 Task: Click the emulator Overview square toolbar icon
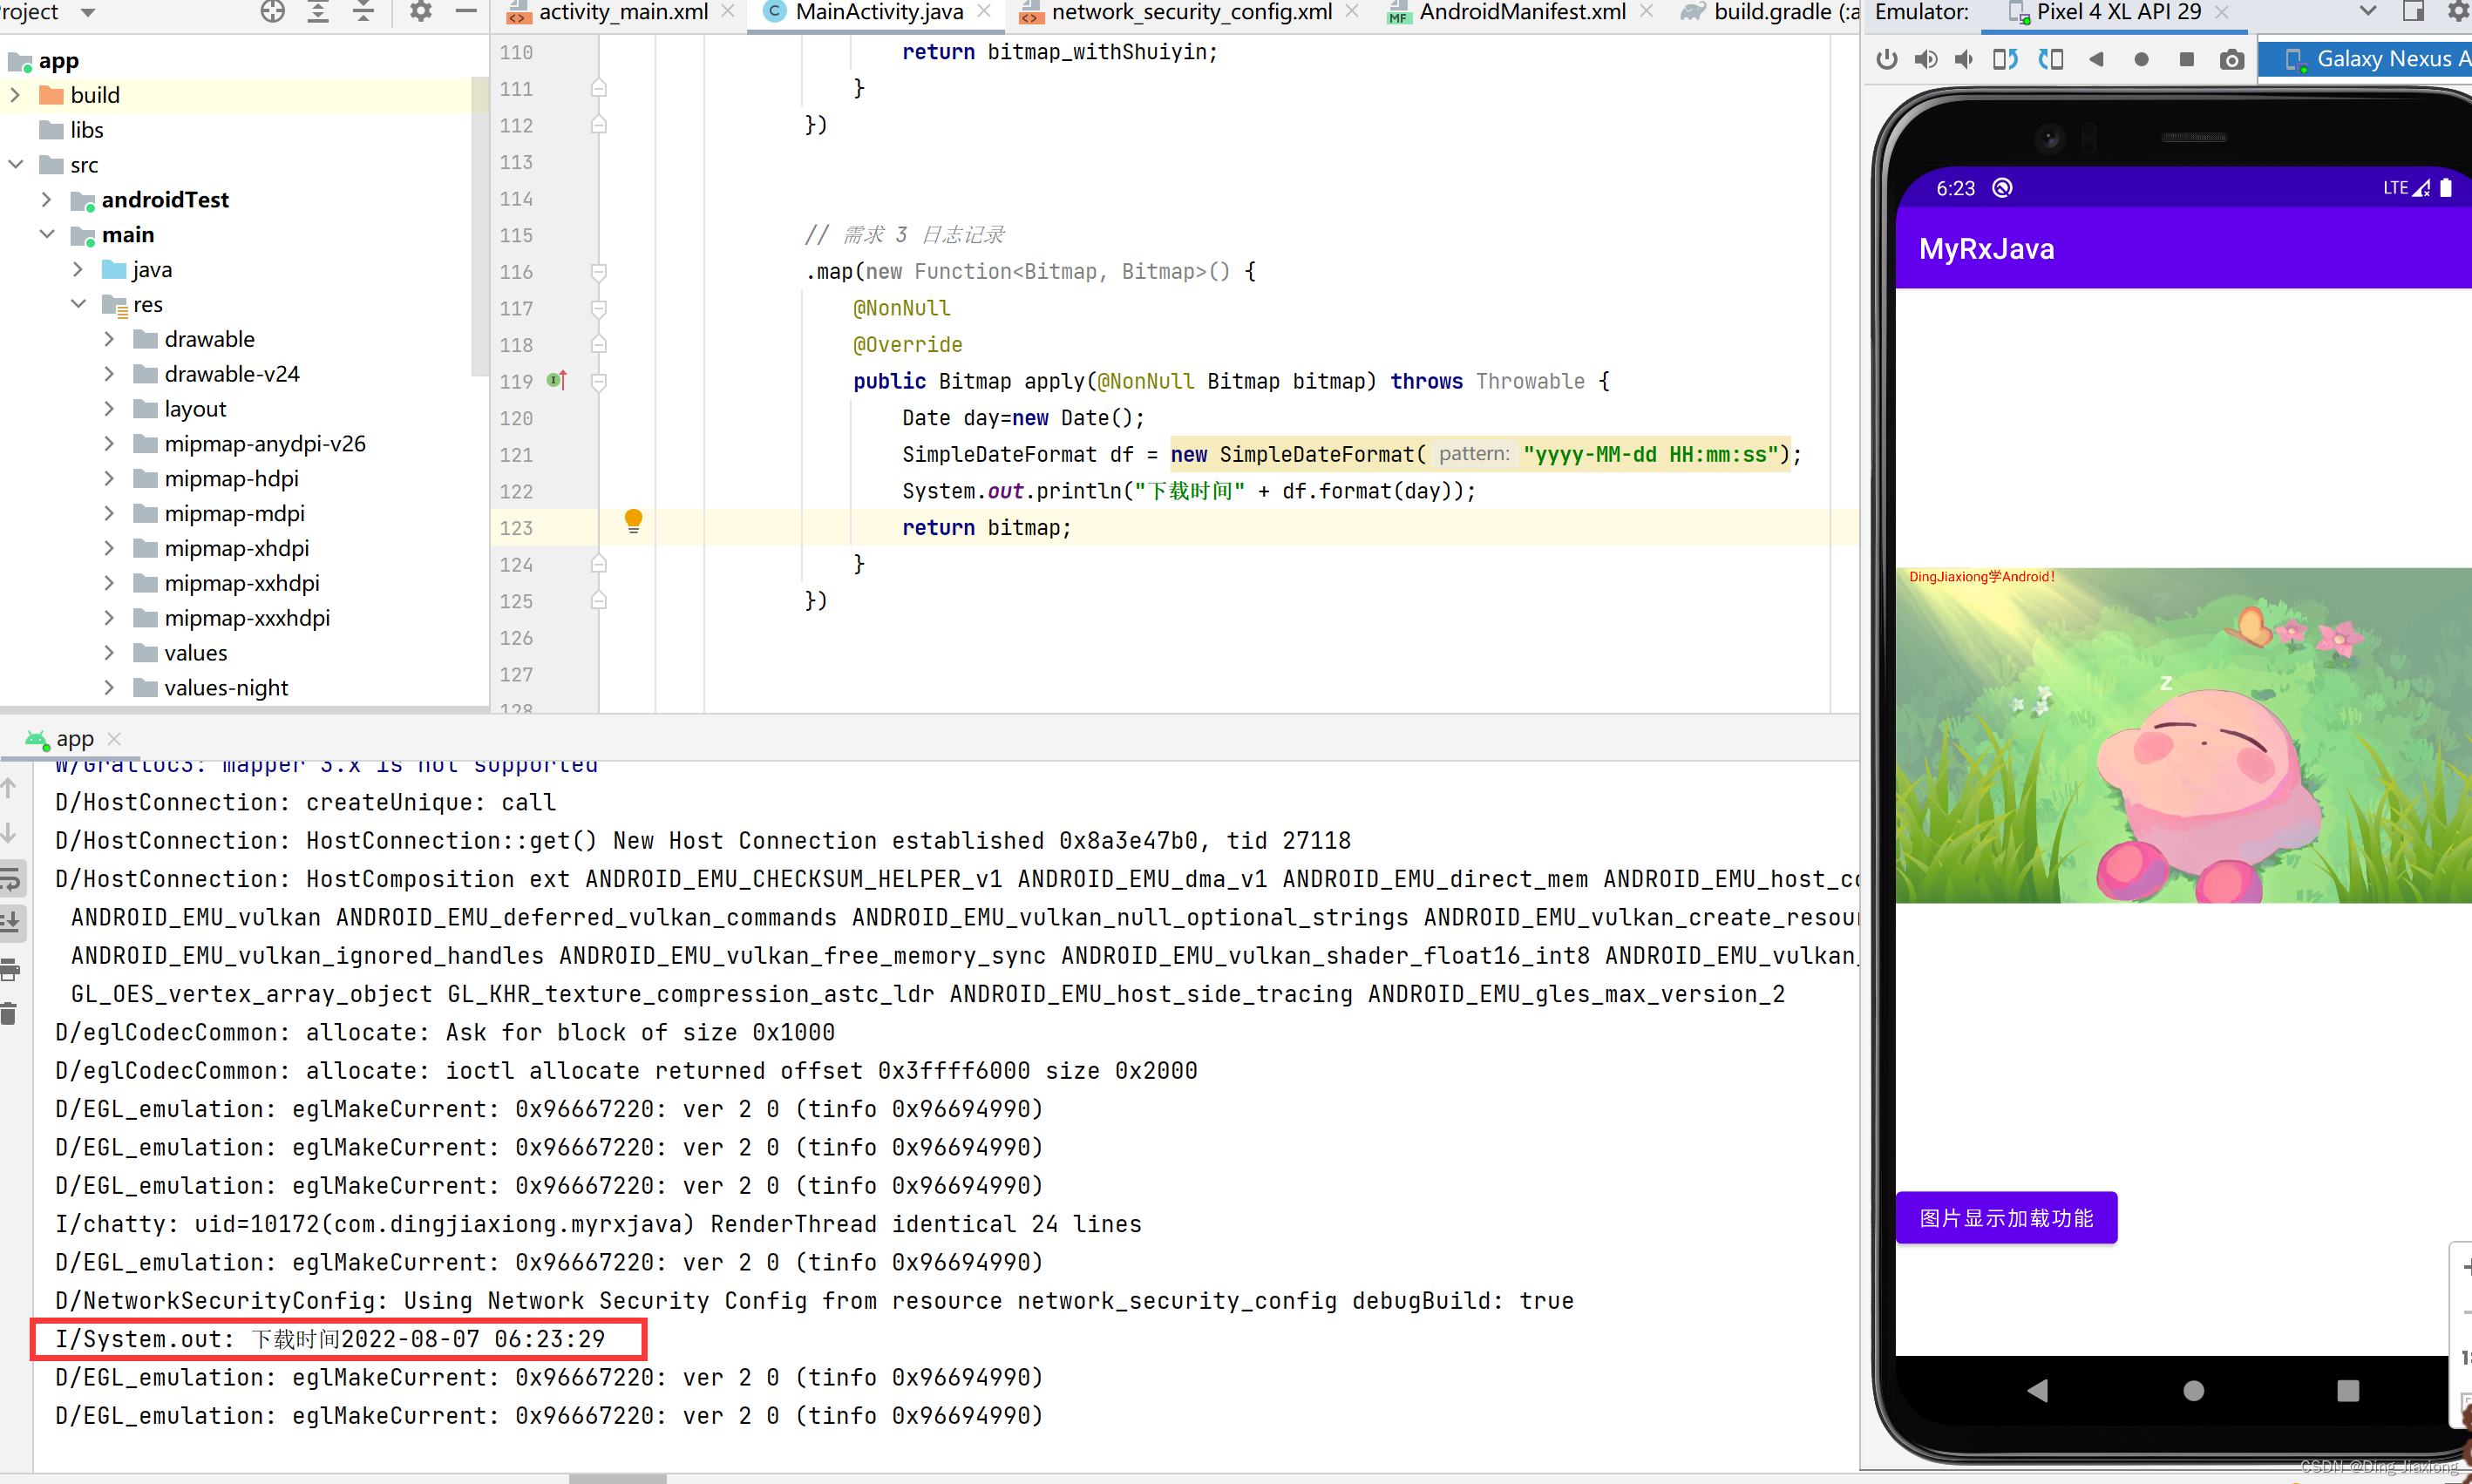click(x=2186, y=60)
